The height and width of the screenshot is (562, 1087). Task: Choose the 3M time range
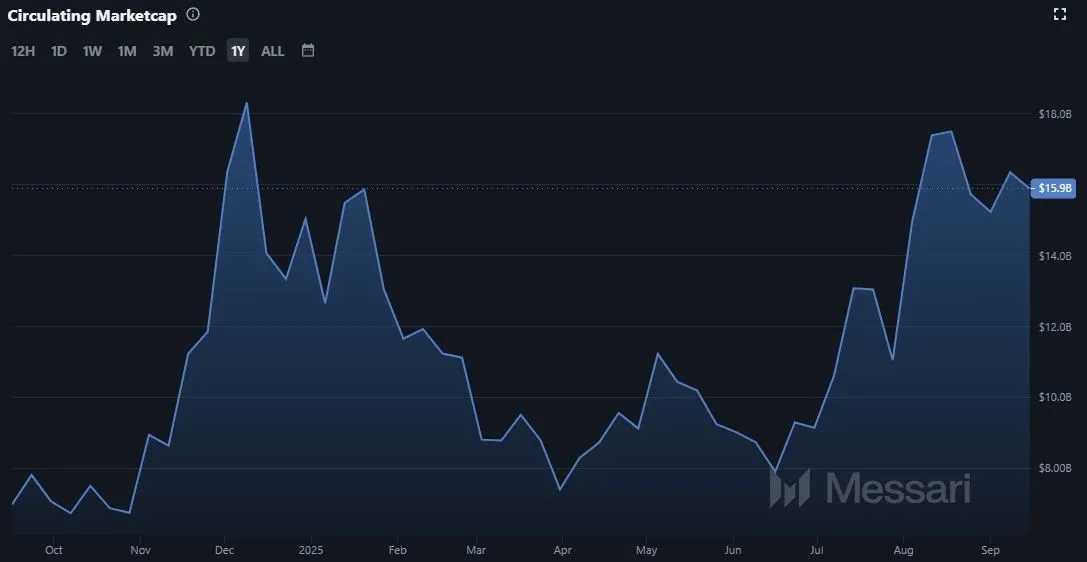pos(163,51)
